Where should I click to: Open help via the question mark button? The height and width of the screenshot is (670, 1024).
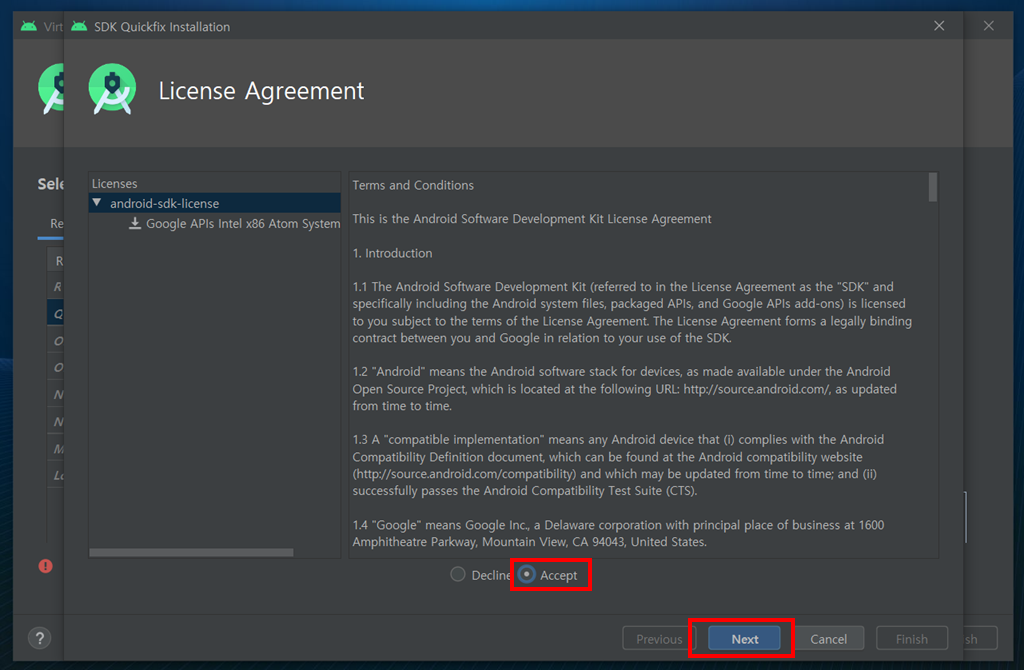40,638
